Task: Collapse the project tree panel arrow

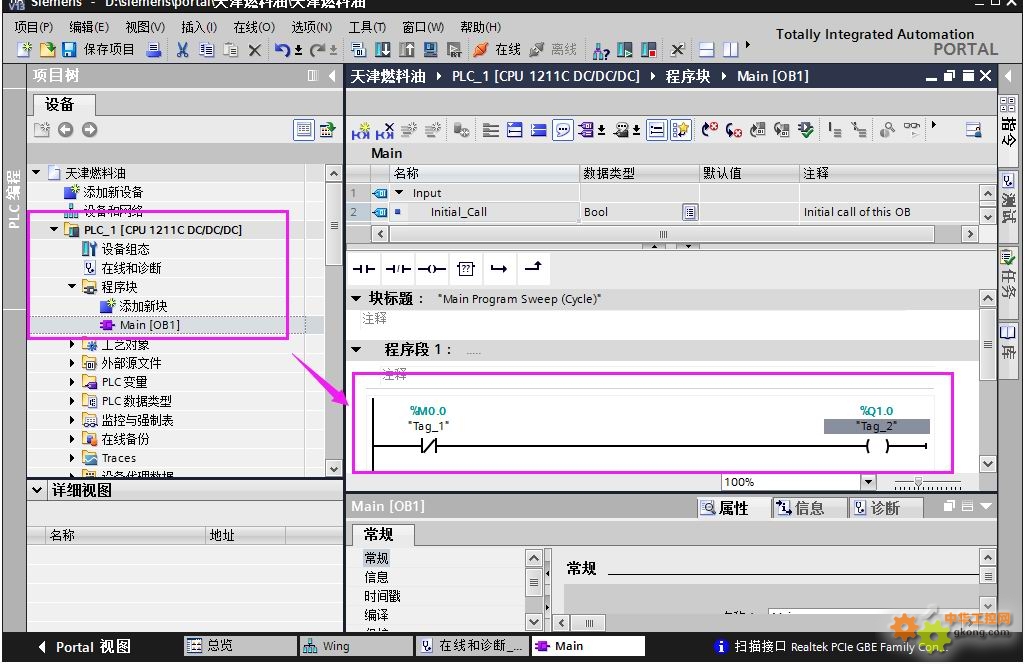Action: [332, 76]
